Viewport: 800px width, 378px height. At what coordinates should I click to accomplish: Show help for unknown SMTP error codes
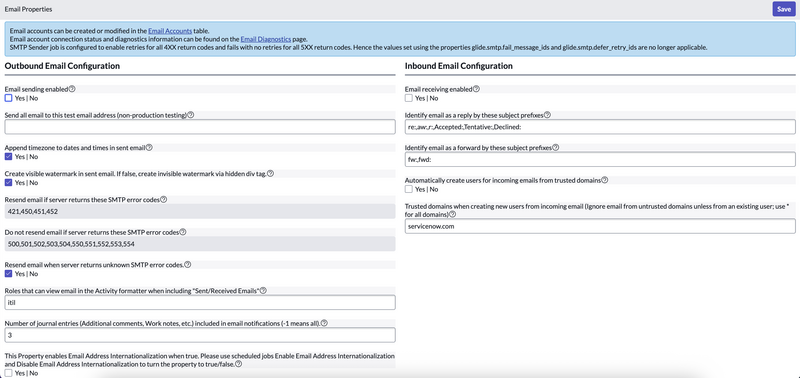188,265
